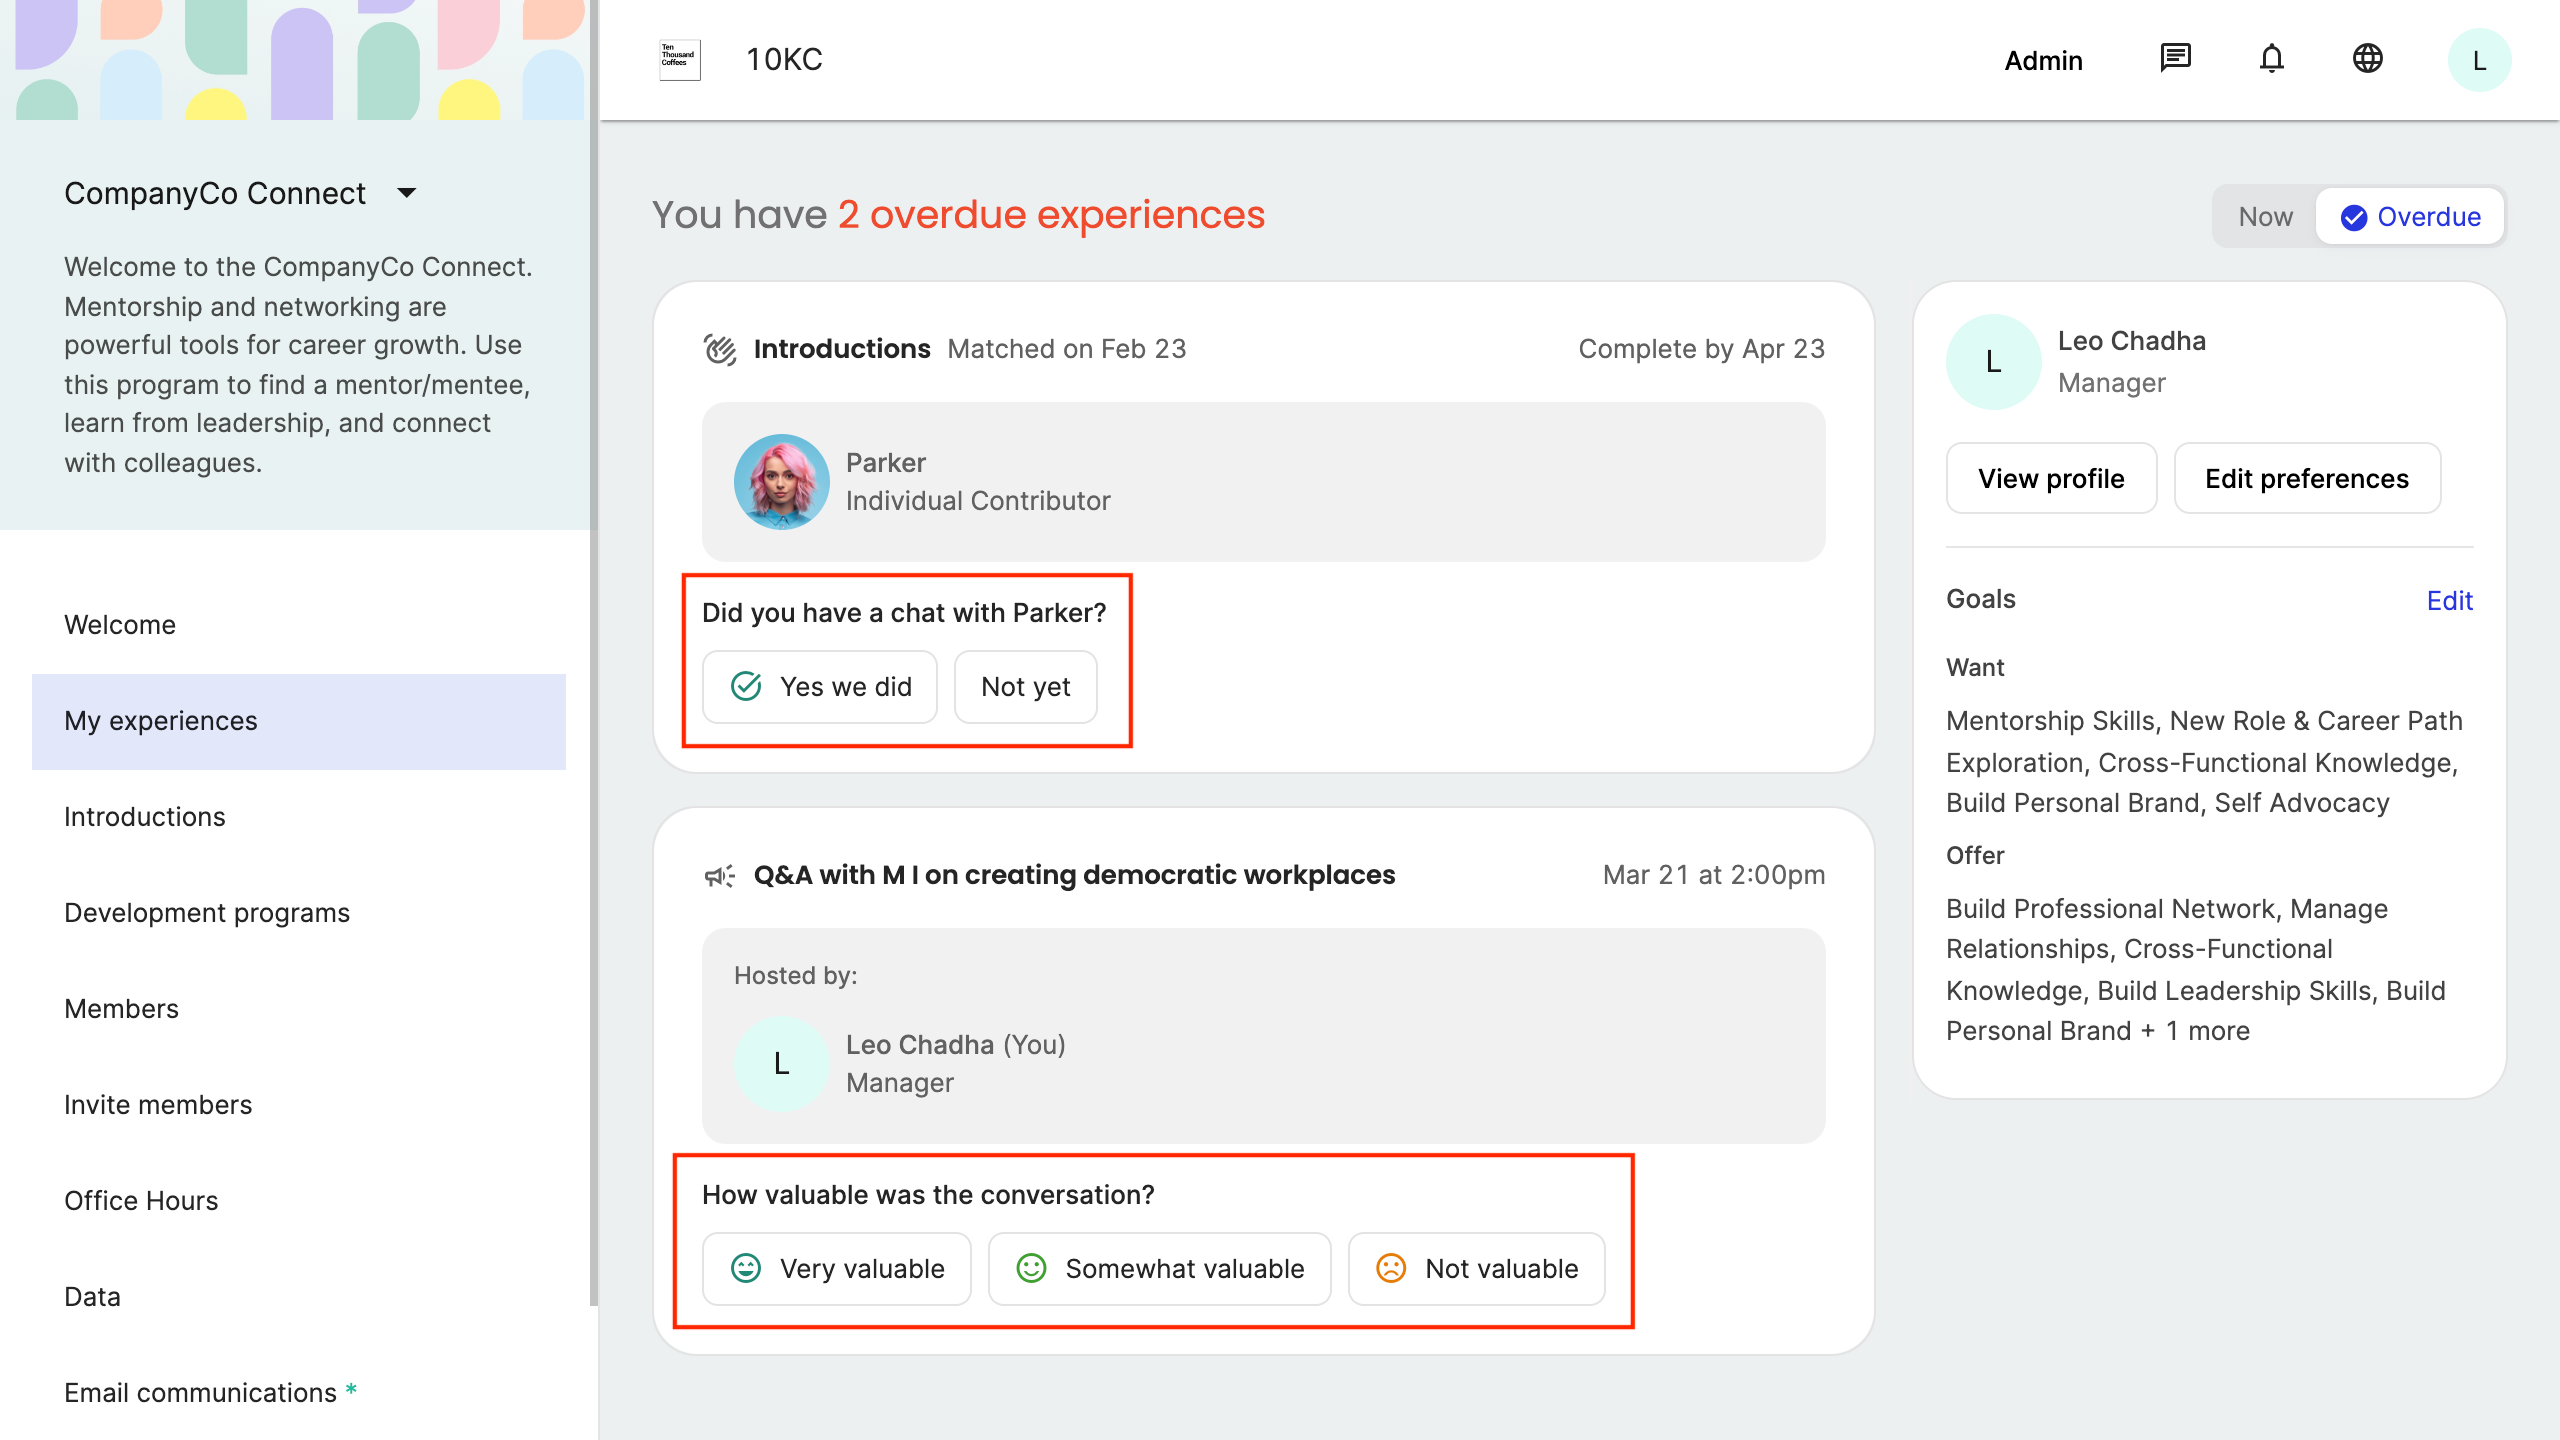Open the Admin menu
This screenshot has width=2560, height=1440.
click(2043, 61)
